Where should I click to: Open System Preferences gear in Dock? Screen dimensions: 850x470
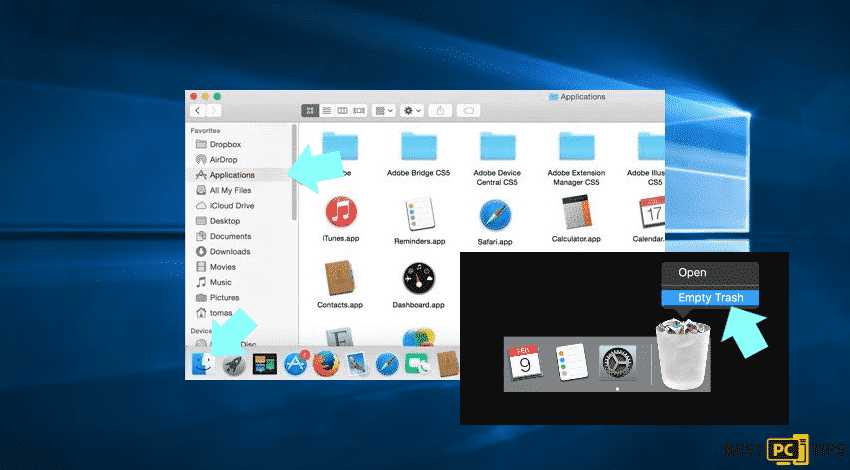(617, 363)
